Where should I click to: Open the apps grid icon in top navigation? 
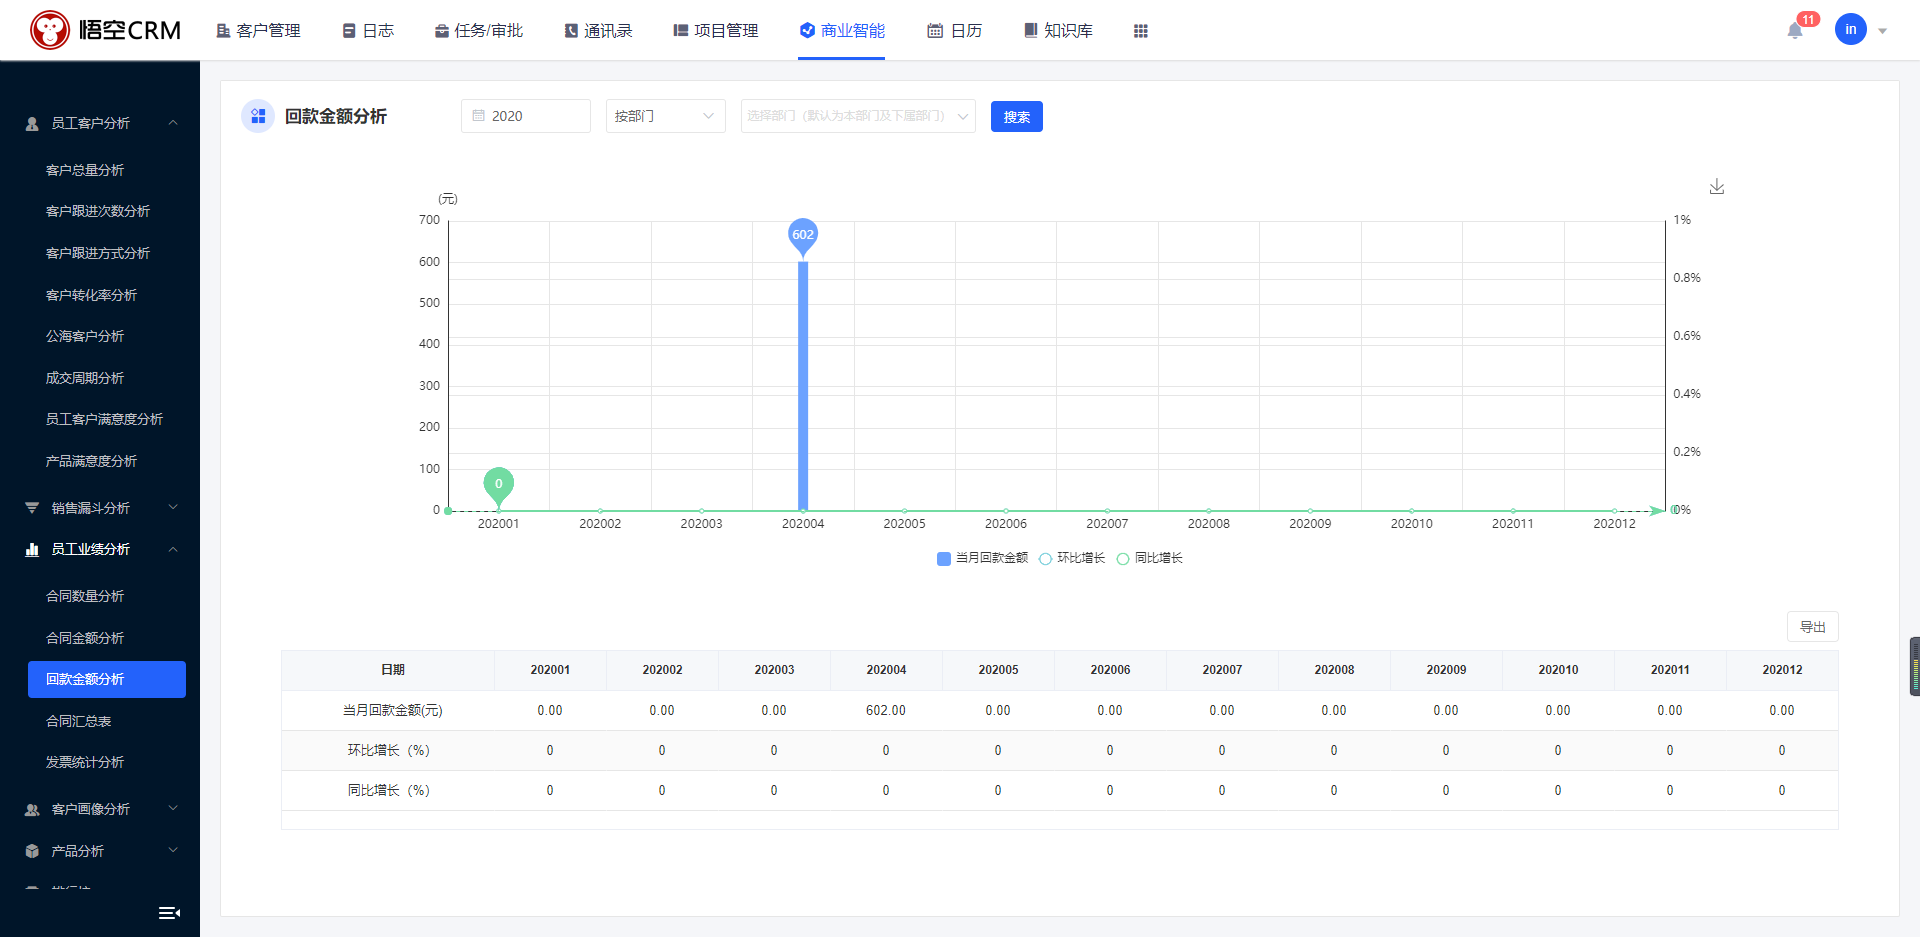[1141, 31]
